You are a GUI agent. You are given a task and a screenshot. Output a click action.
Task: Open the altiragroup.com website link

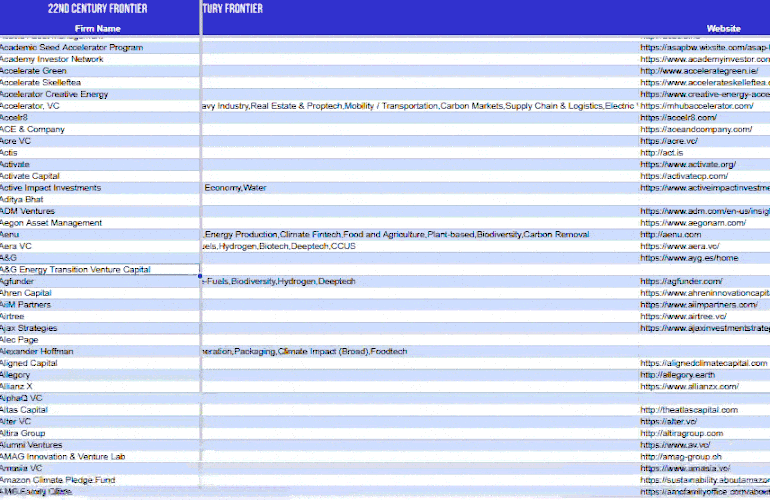[682, 434]
